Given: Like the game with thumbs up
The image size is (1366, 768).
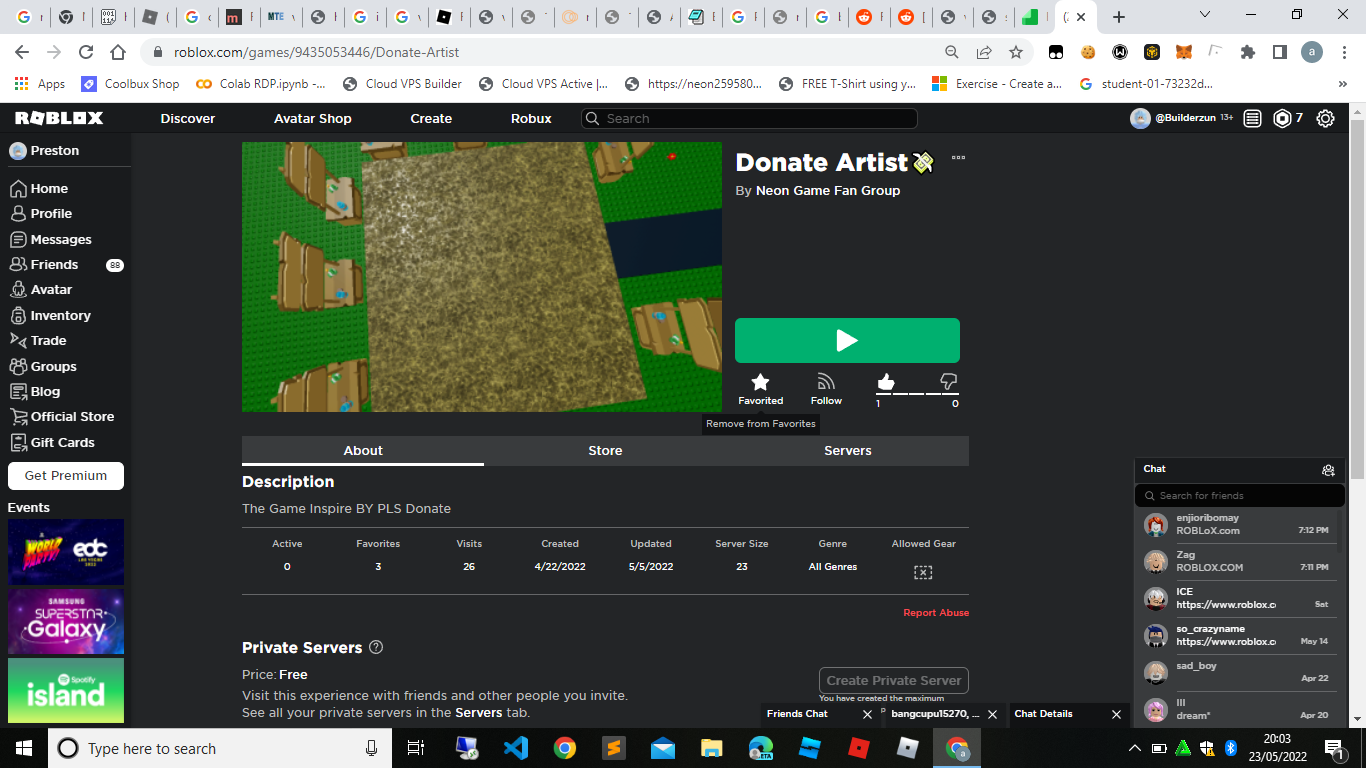Looking at the screenshot, I should [x=885, y=382].
